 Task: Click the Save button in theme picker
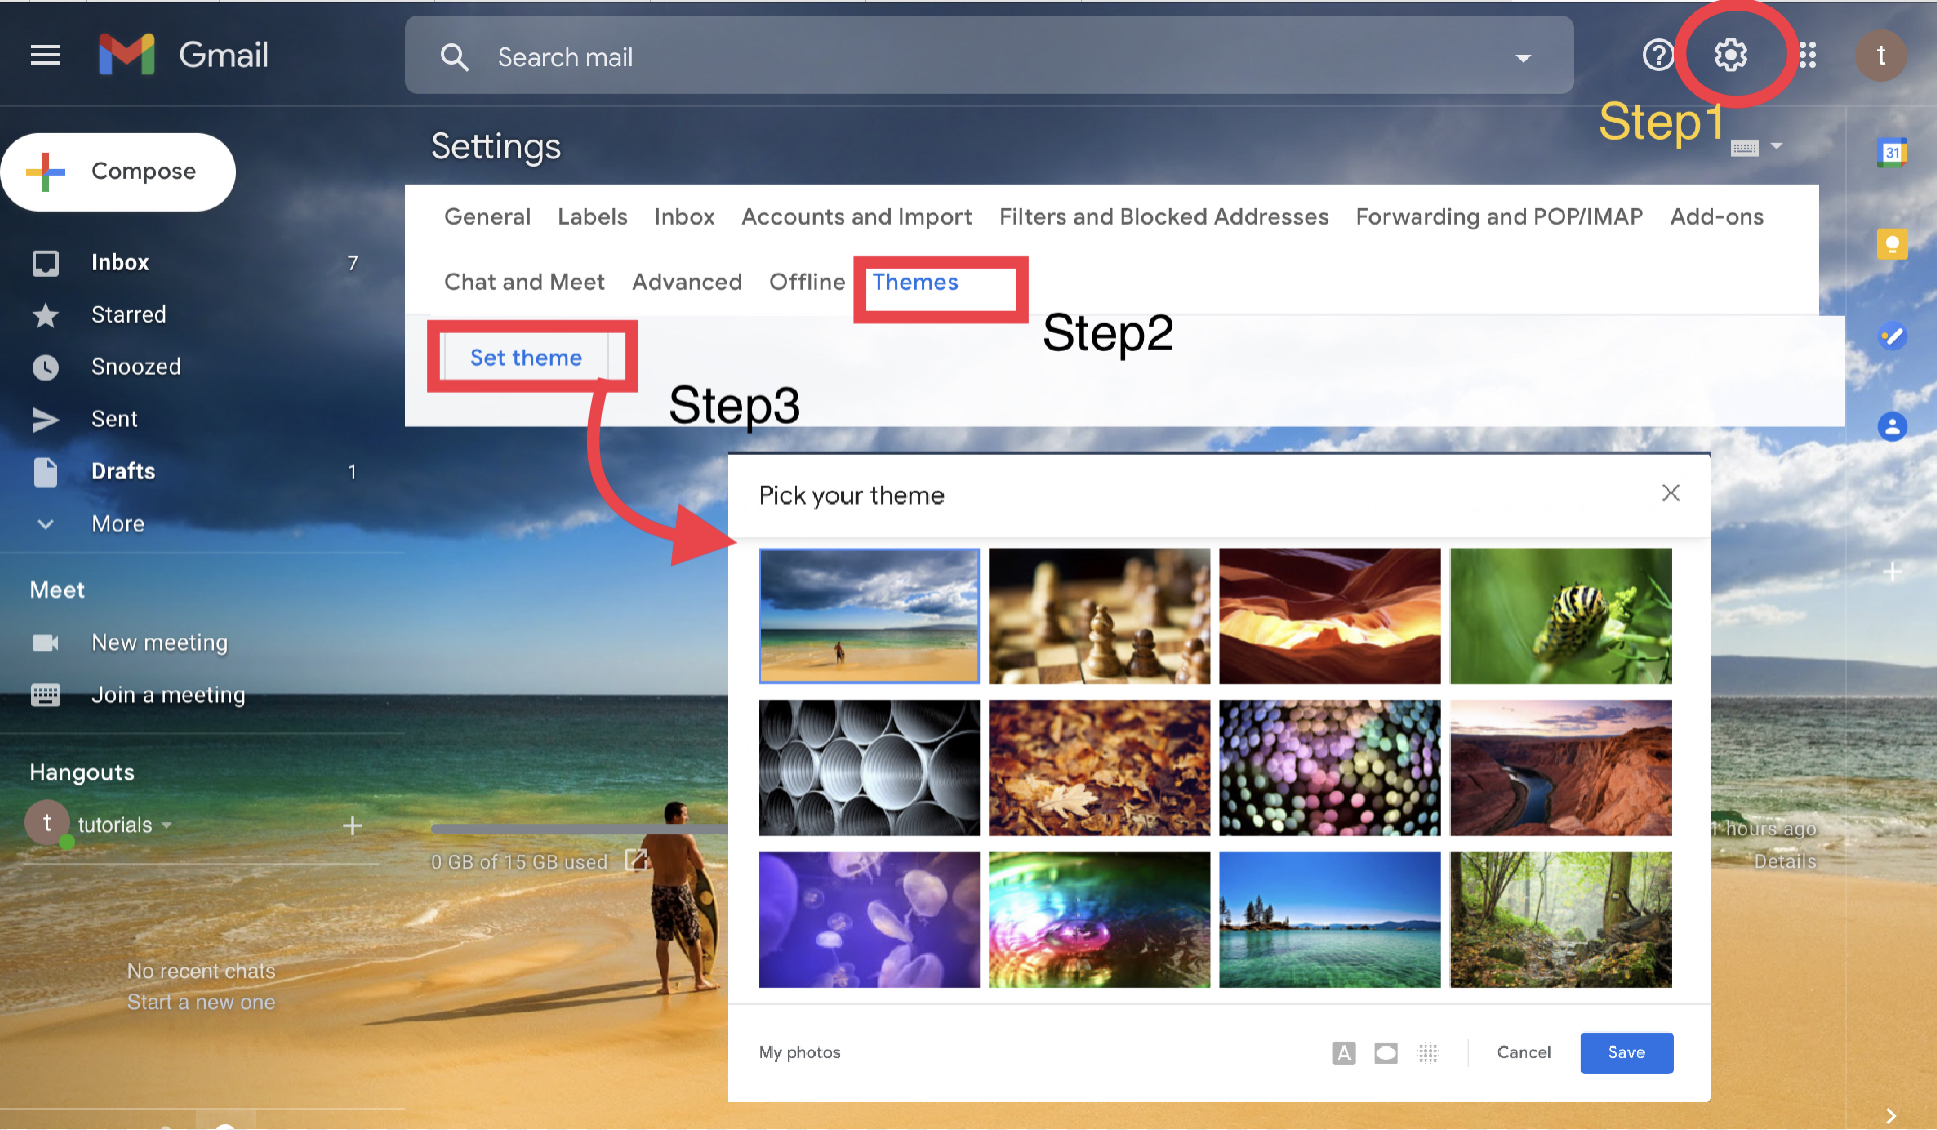1624,1052
